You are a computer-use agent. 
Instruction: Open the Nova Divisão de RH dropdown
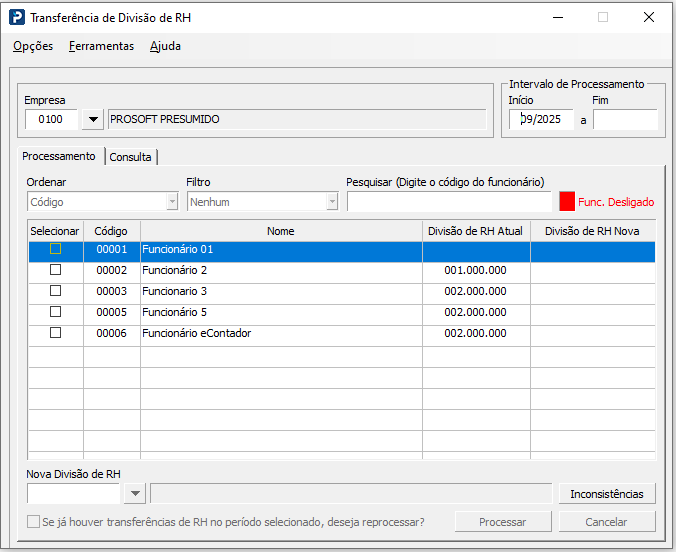pyautogui.click(x=135, y=494)
